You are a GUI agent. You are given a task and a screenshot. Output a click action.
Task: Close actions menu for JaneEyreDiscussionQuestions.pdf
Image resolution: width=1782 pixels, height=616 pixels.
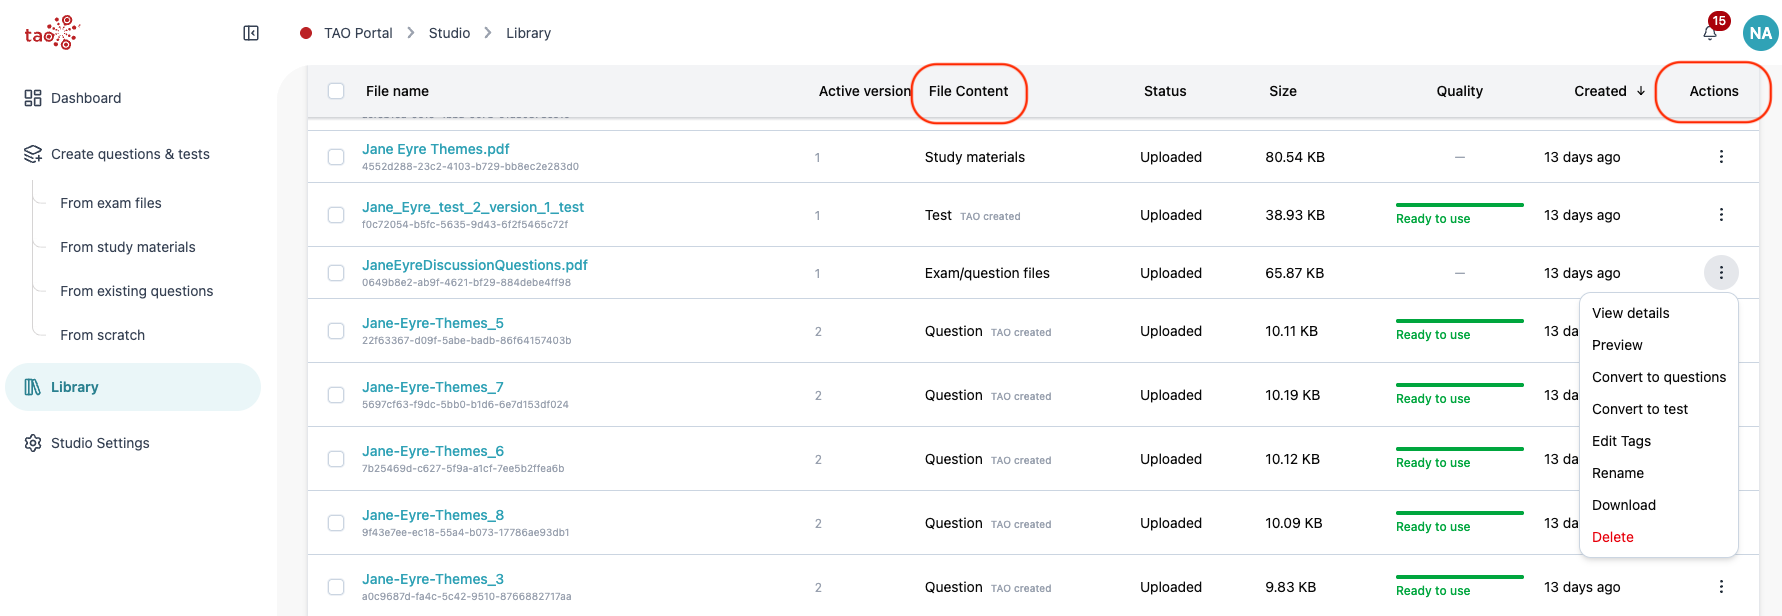click(x=1721, y=273)
